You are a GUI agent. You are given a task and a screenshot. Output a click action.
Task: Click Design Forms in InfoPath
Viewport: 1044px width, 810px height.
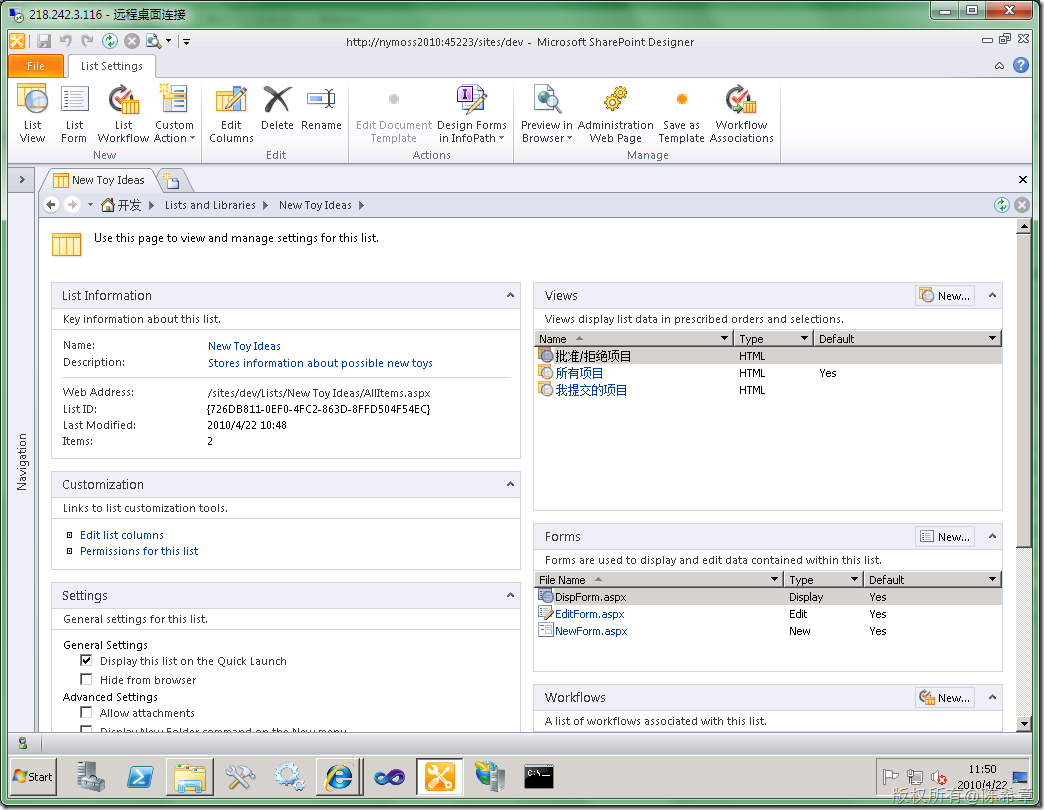(471, 113)
